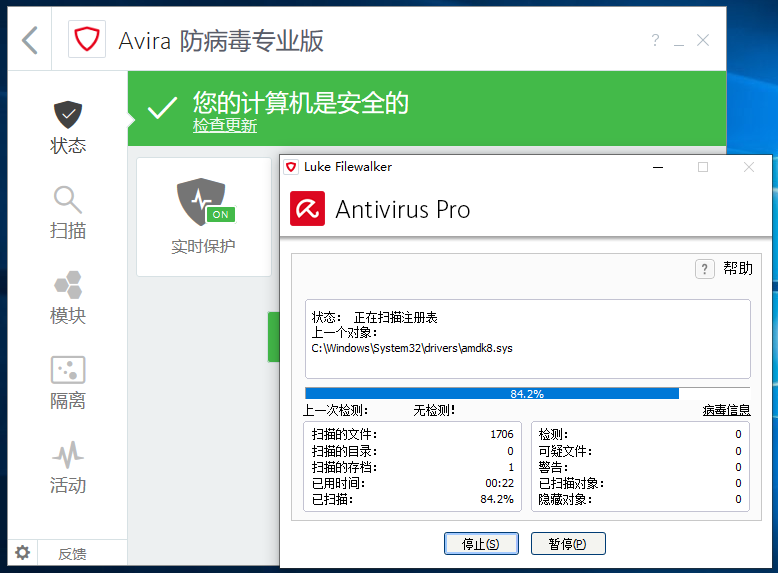778x573 pixels.
Task: Click the scanned files count 1706
Action: pyautogui.click(x=502, y=434)
